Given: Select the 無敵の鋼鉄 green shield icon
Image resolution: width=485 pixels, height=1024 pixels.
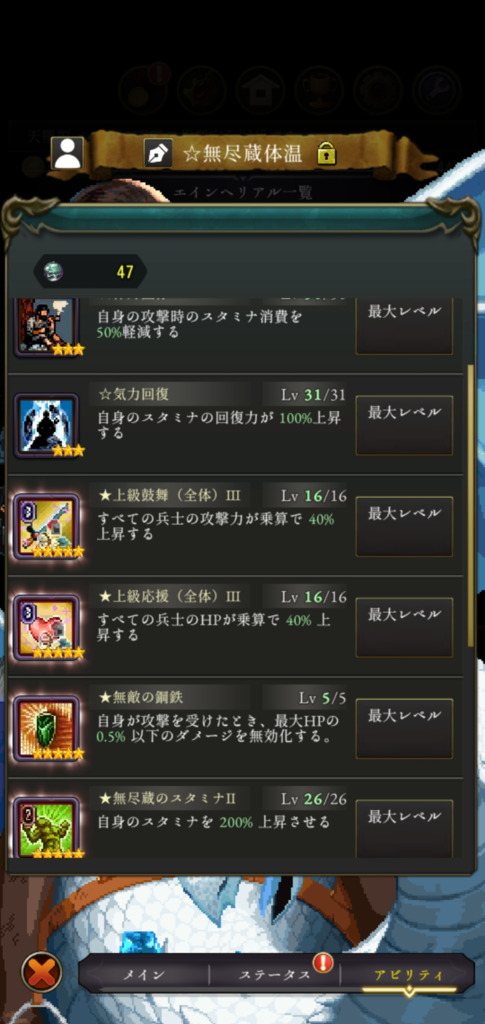Looking at the screenshot, I should (46, 728).
